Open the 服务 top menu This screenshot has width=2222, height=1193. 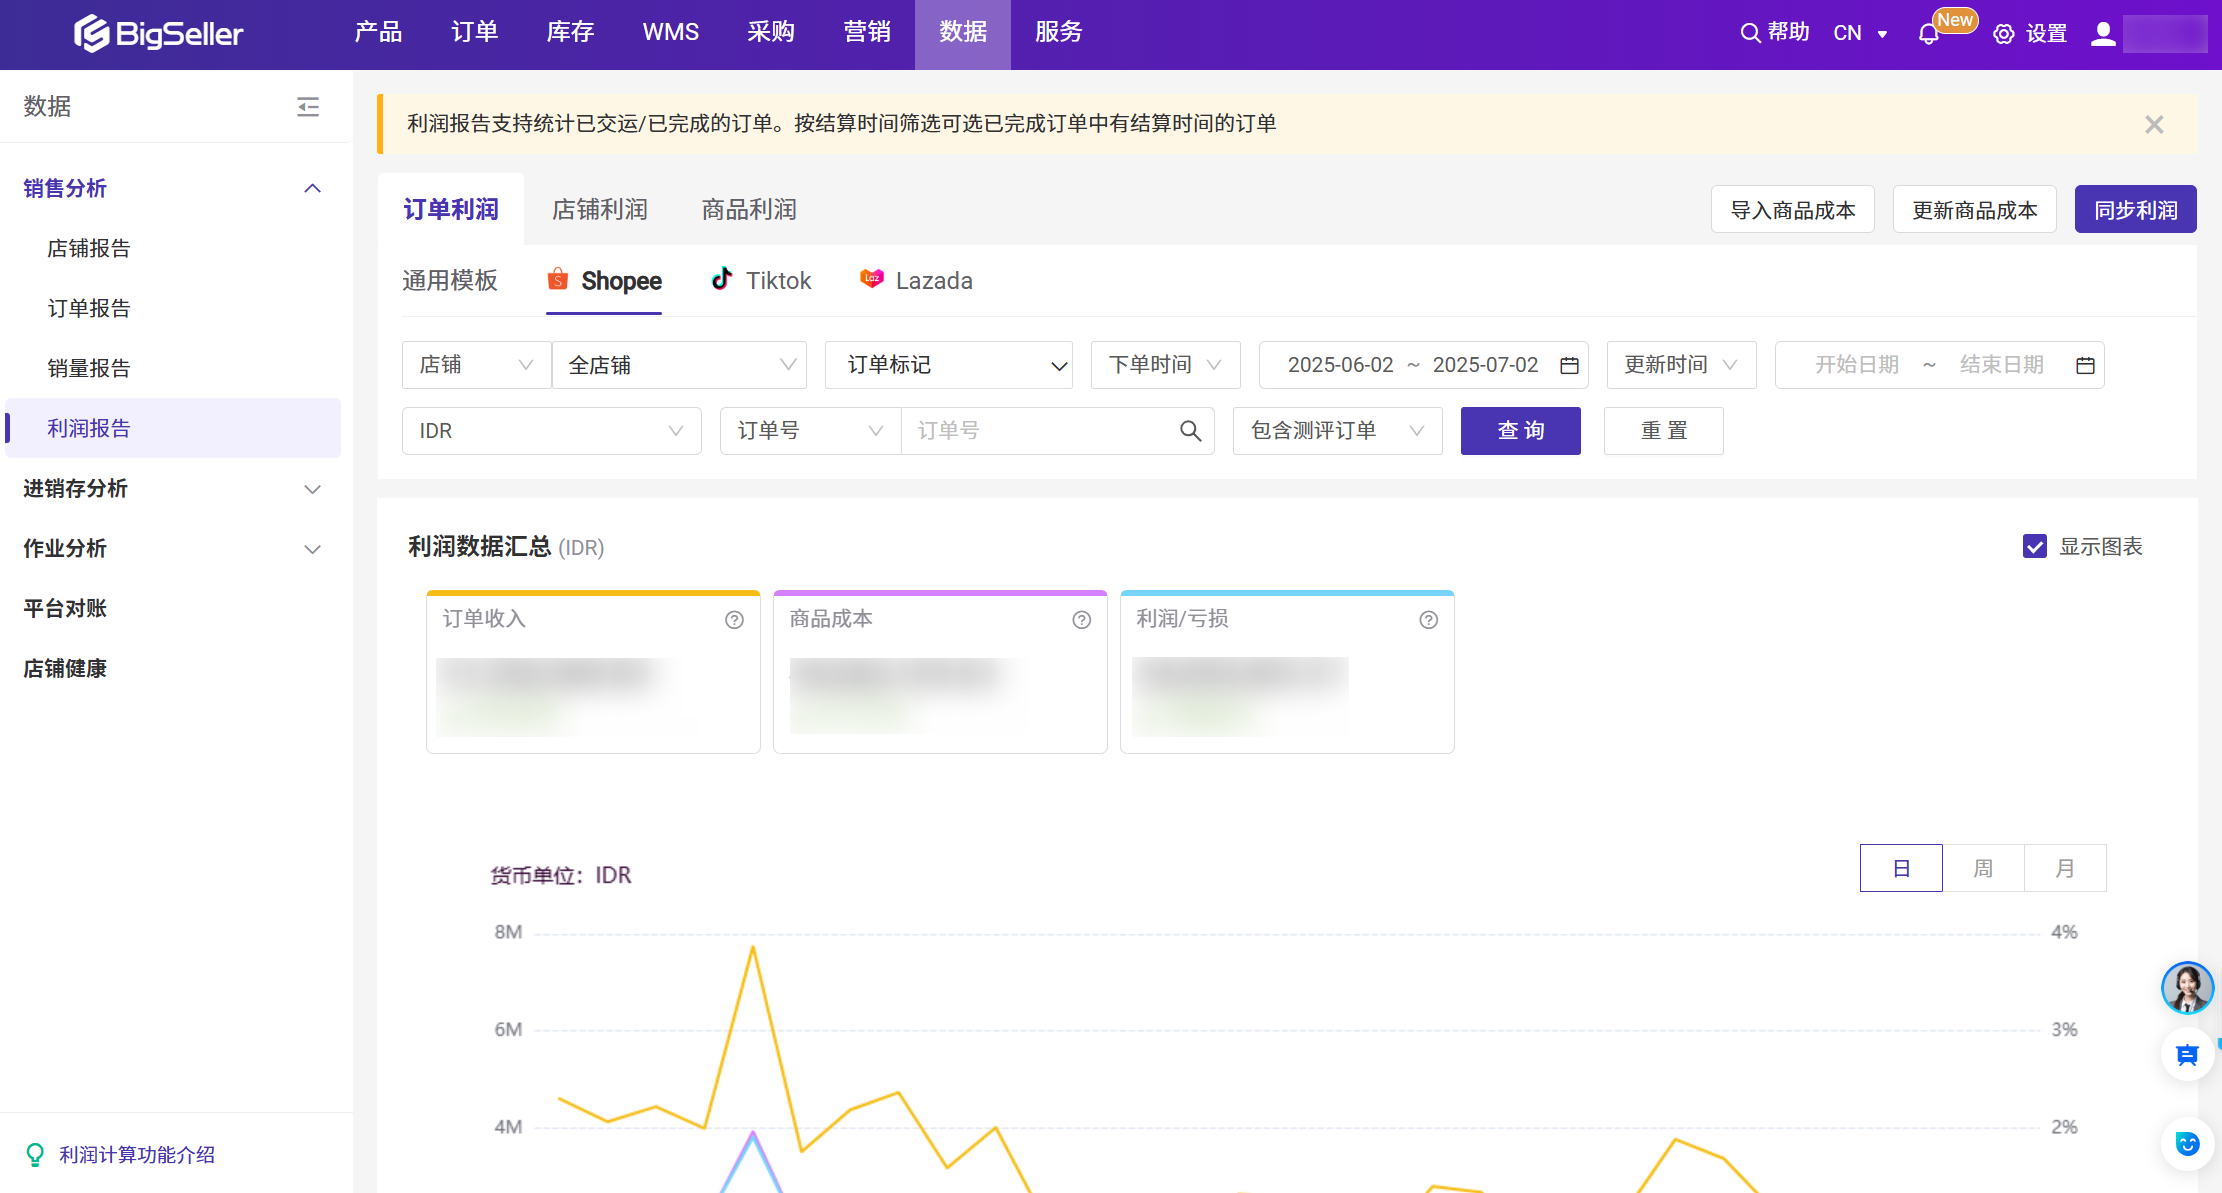point(1059,33)
